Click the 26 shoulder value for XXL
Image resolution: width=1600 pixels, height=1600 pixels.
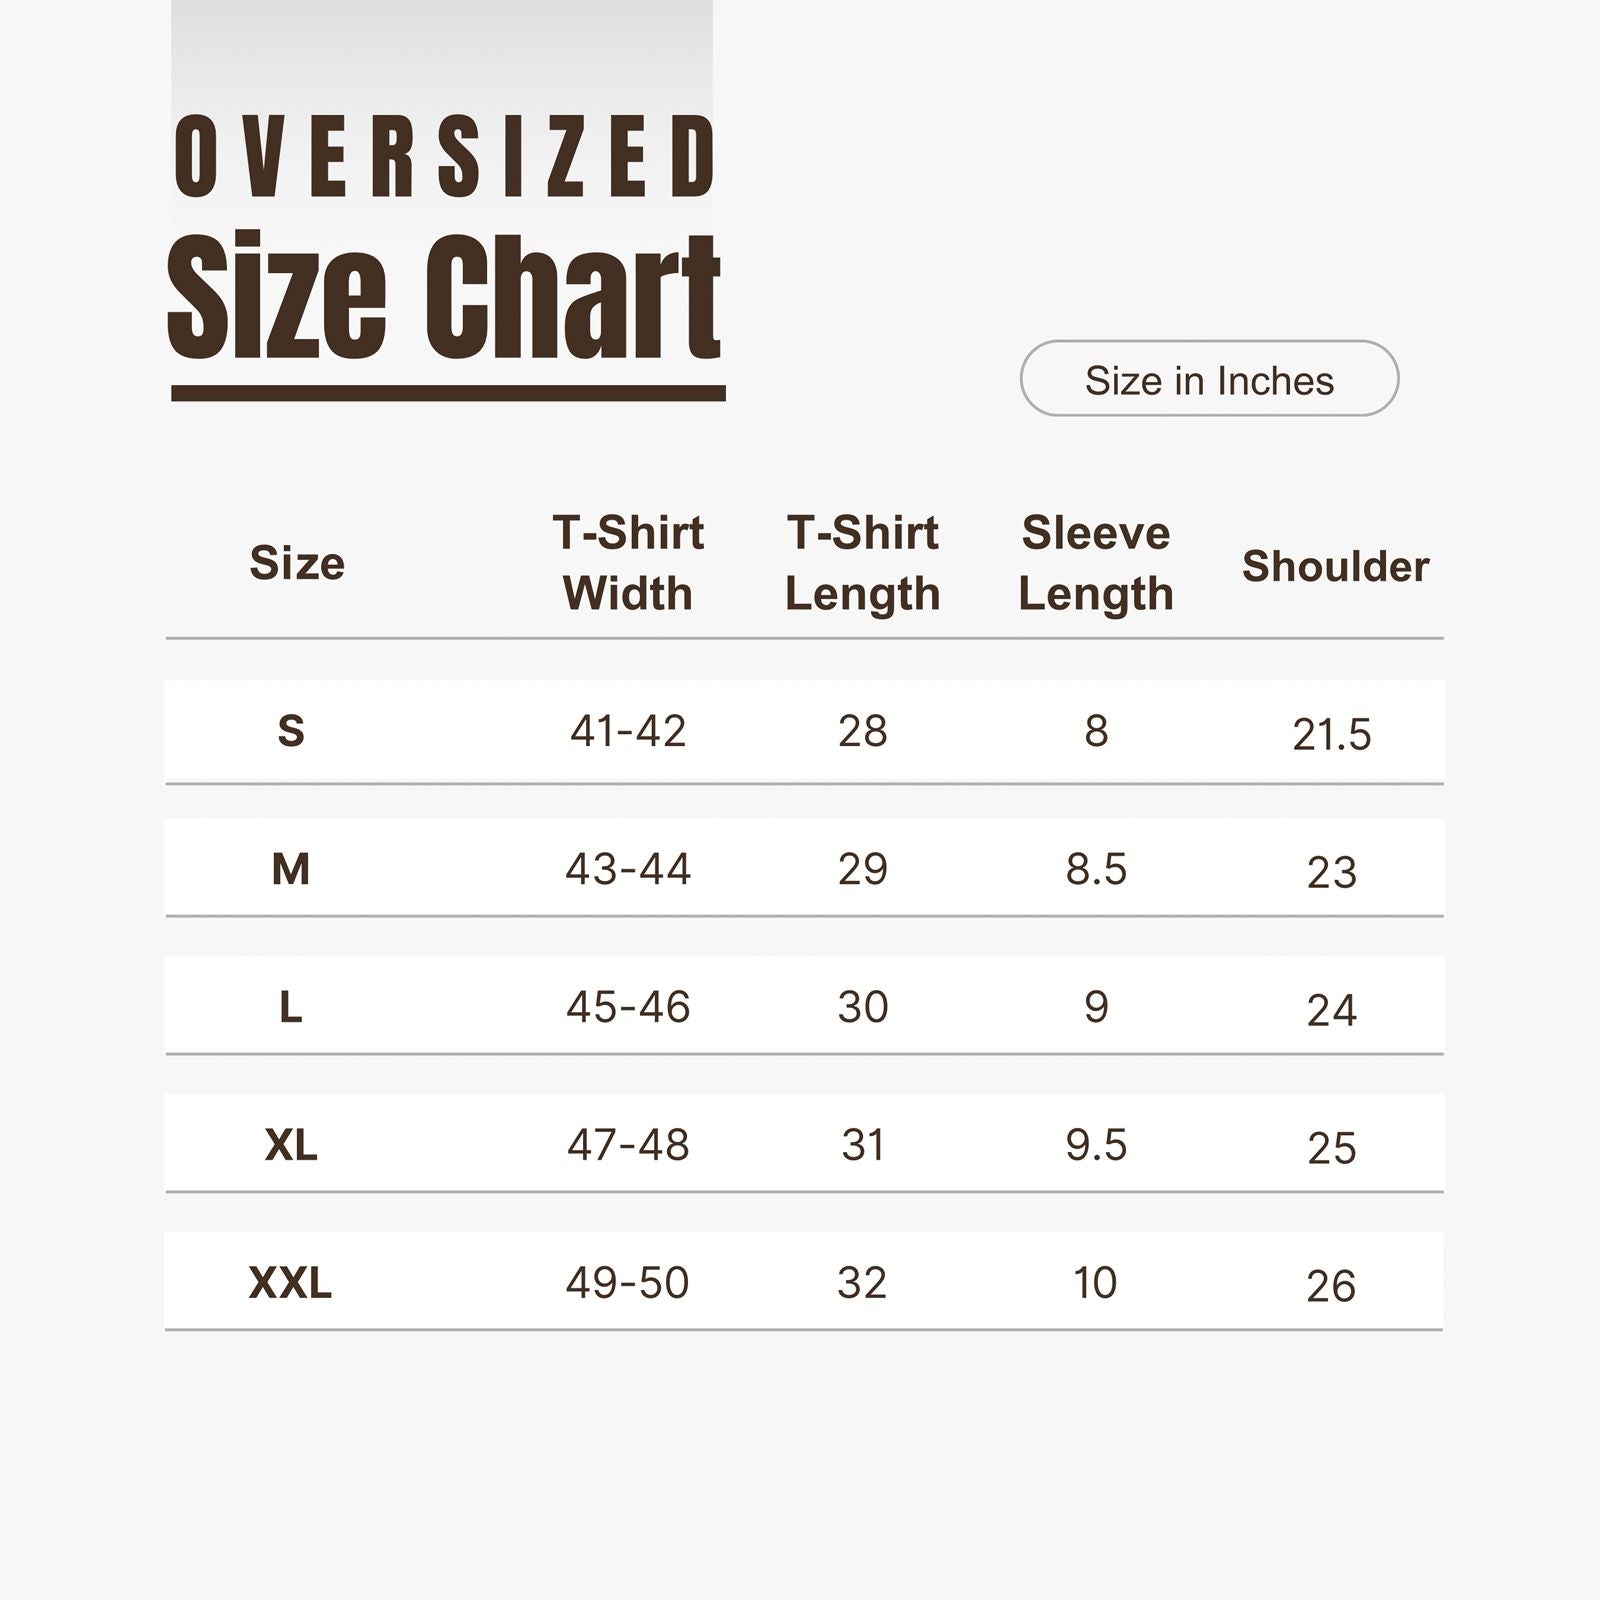tap(1331, 1287)
